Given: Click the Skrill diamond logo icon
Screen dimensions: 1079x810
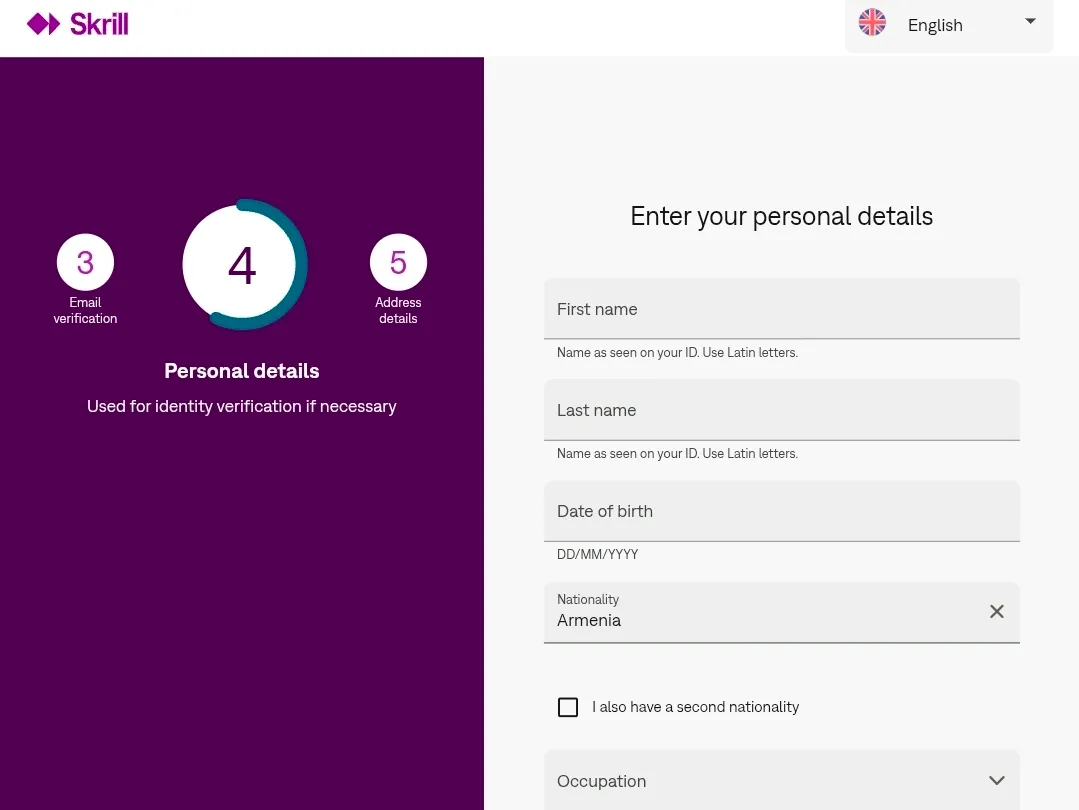Looking at the screenshot, I should tap(43, 24).
